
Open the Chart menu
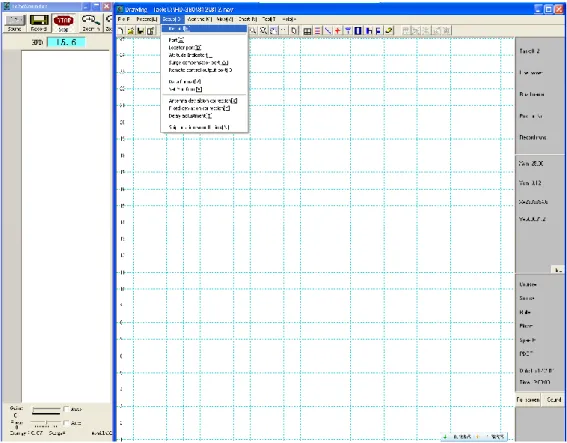[248, 19]
